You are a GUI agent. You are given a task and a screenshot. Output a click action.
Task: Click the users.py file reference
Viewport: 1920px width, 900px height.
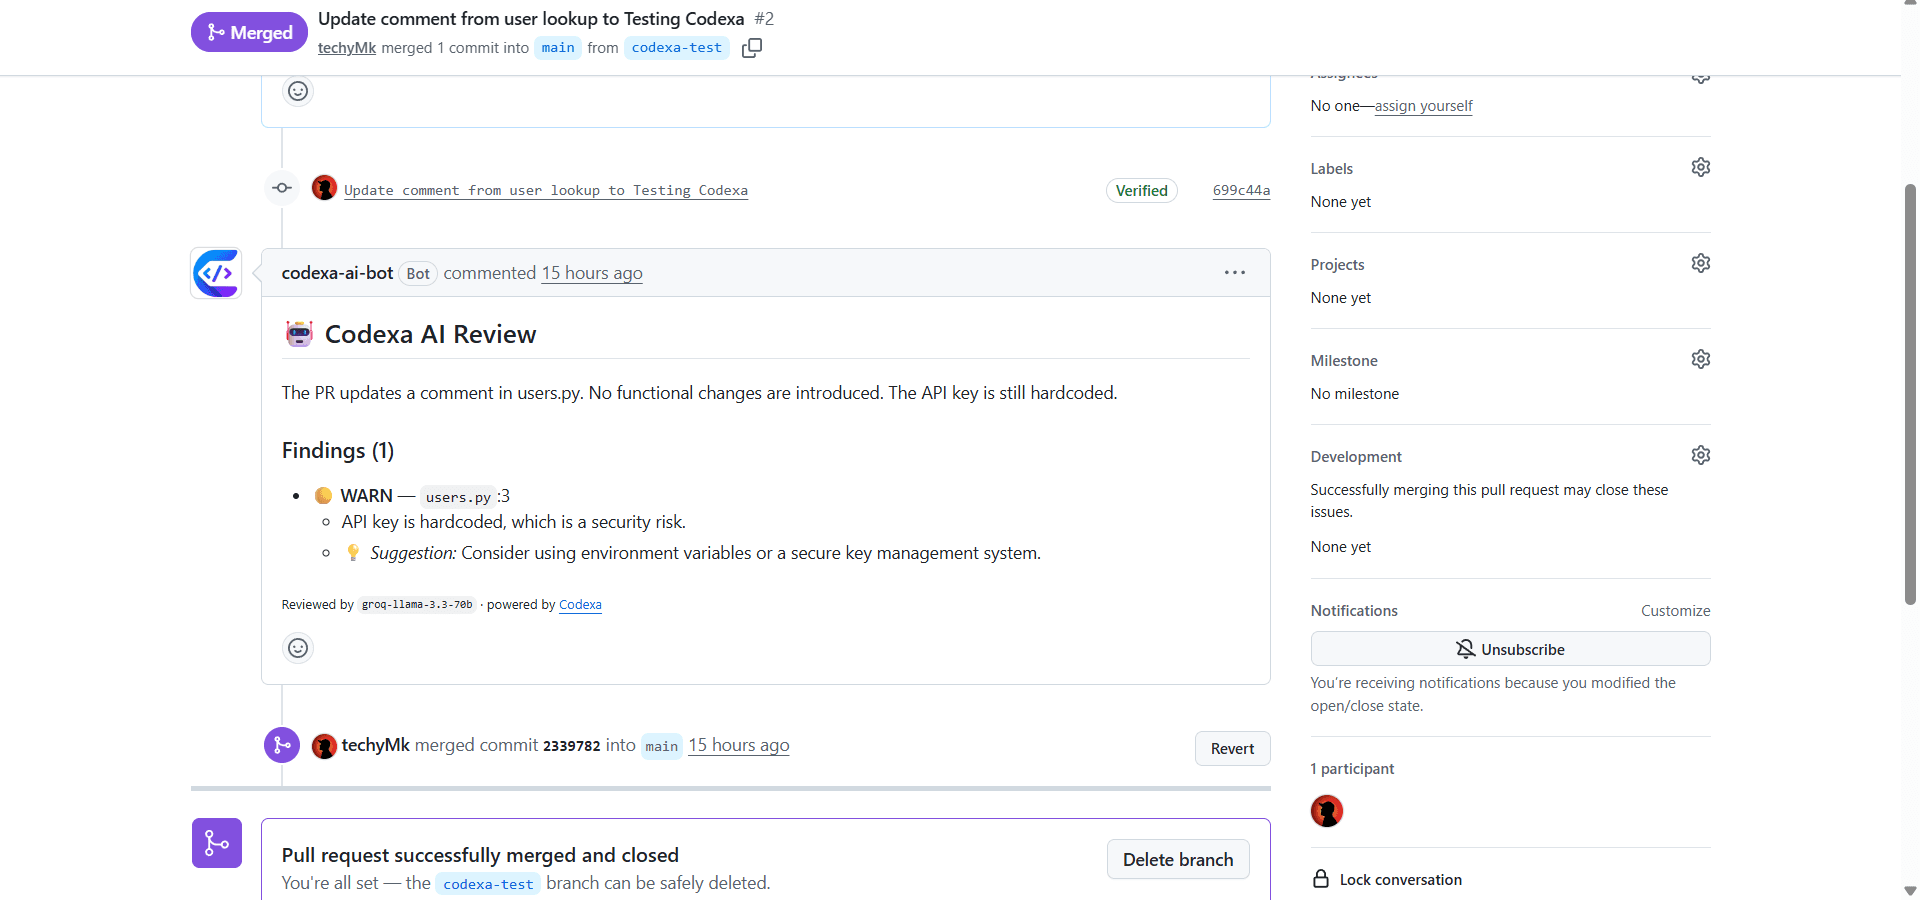point(458,497)
